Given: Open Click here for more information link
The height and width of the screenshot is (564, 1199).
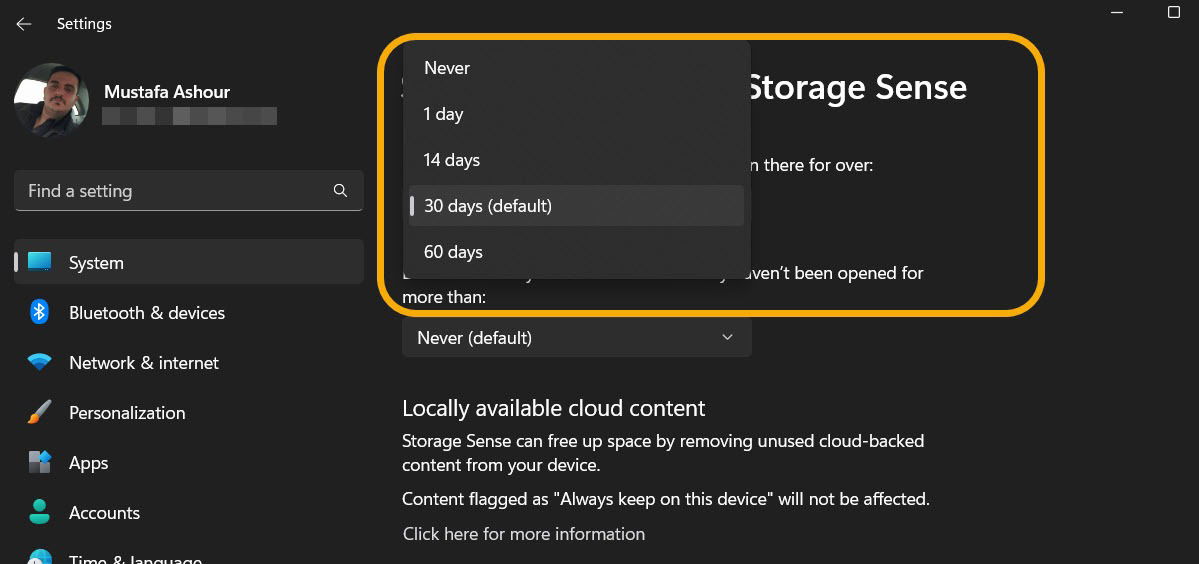Looking at the screenshot, I should click(524, 533).
